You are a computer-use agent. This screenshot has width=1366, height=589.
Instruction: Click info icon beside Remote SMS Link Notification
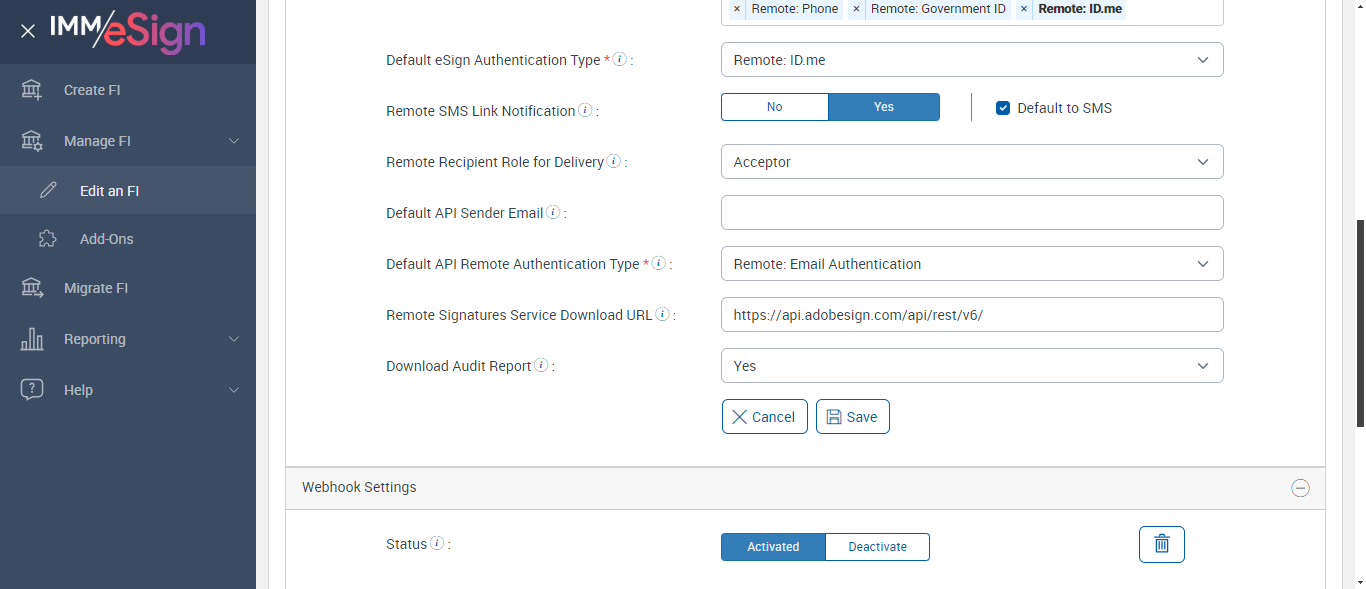(x=585, y=111)
